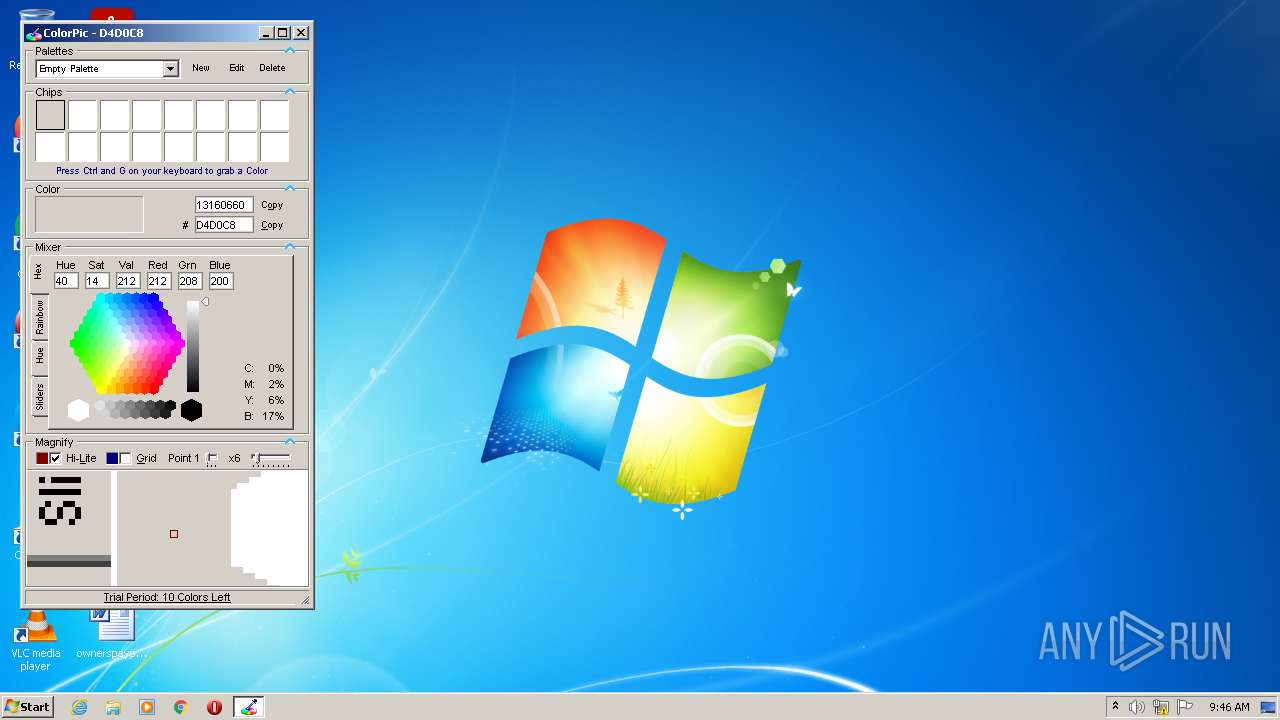Click the Grn value field
This screenshot has height=720, width=1280.
(x=189, y=281)
